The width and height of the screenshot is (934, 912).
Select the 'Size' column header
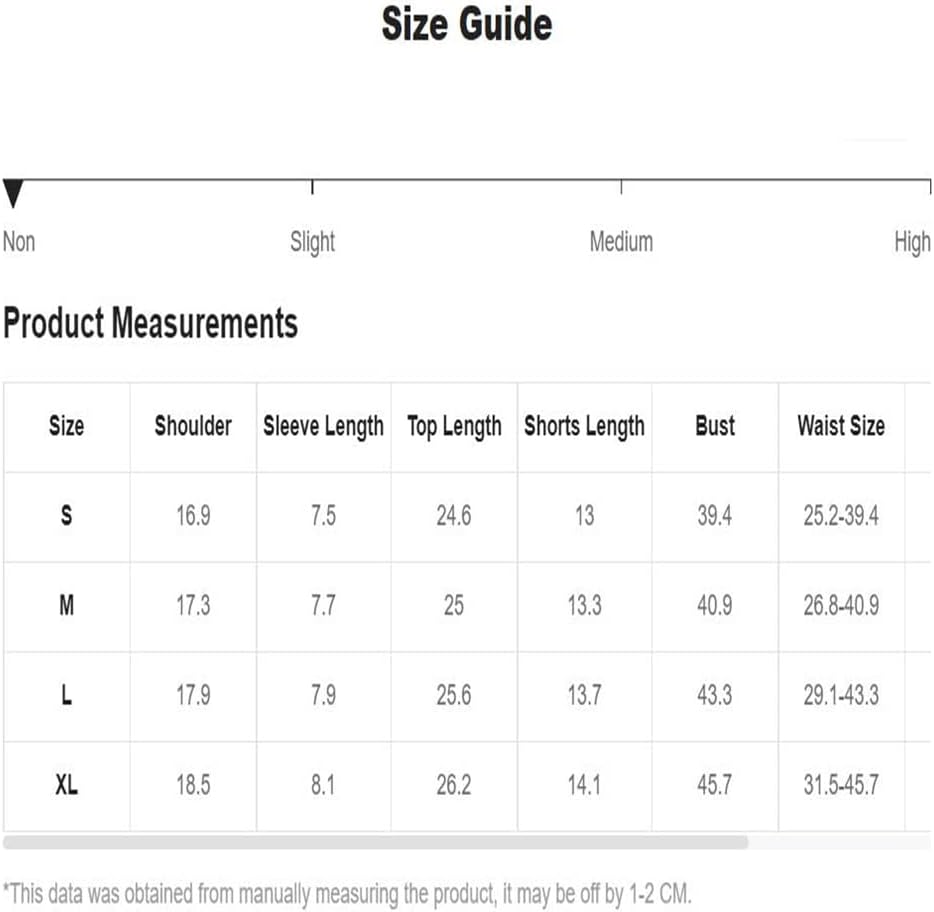pyautogui.click(x=66, y=426)
